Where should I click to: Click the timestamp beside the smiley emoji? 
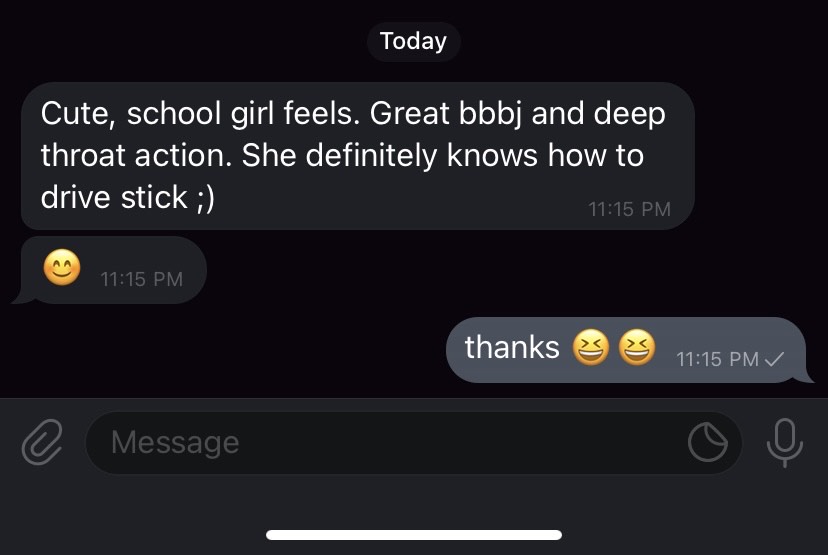[142, 279]
